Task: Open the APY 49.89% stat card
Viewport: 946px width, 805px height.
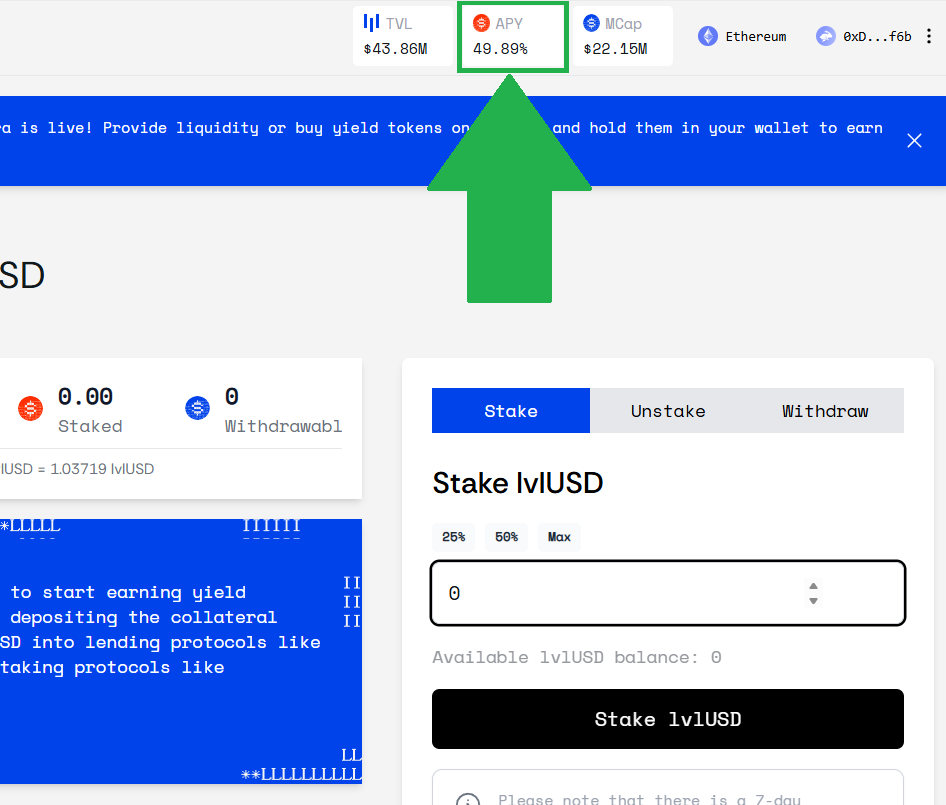Action: 512,36
